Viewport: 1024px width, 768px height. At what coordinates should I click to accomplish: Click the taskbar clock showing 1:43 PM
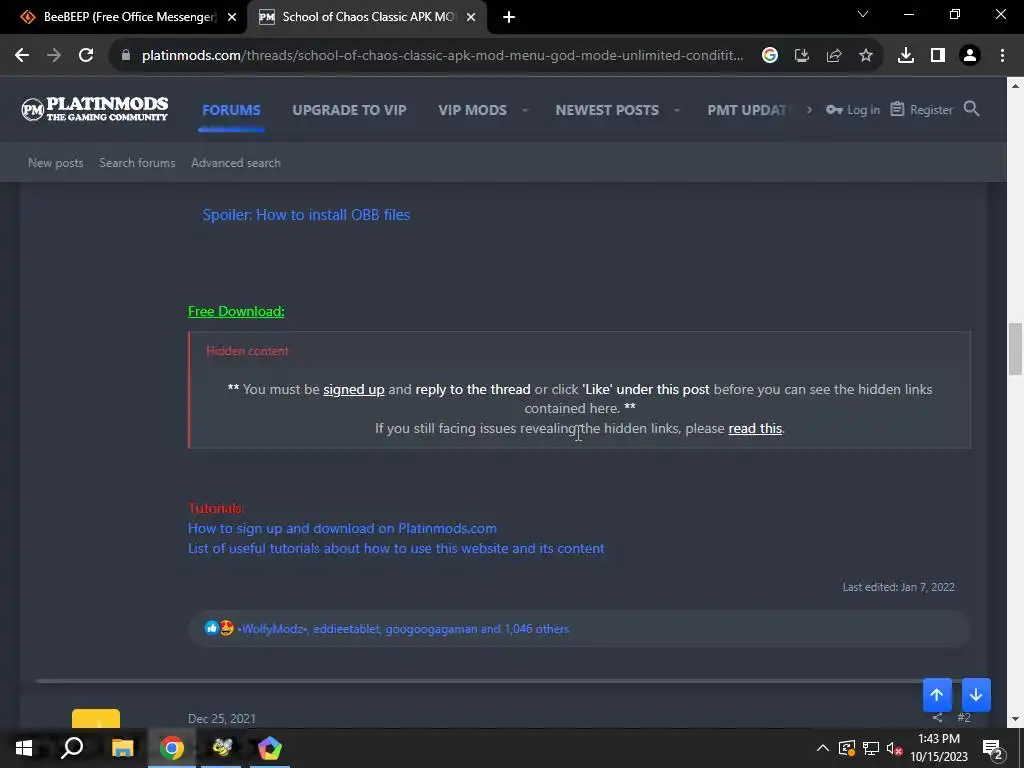(x=939, y=748)
